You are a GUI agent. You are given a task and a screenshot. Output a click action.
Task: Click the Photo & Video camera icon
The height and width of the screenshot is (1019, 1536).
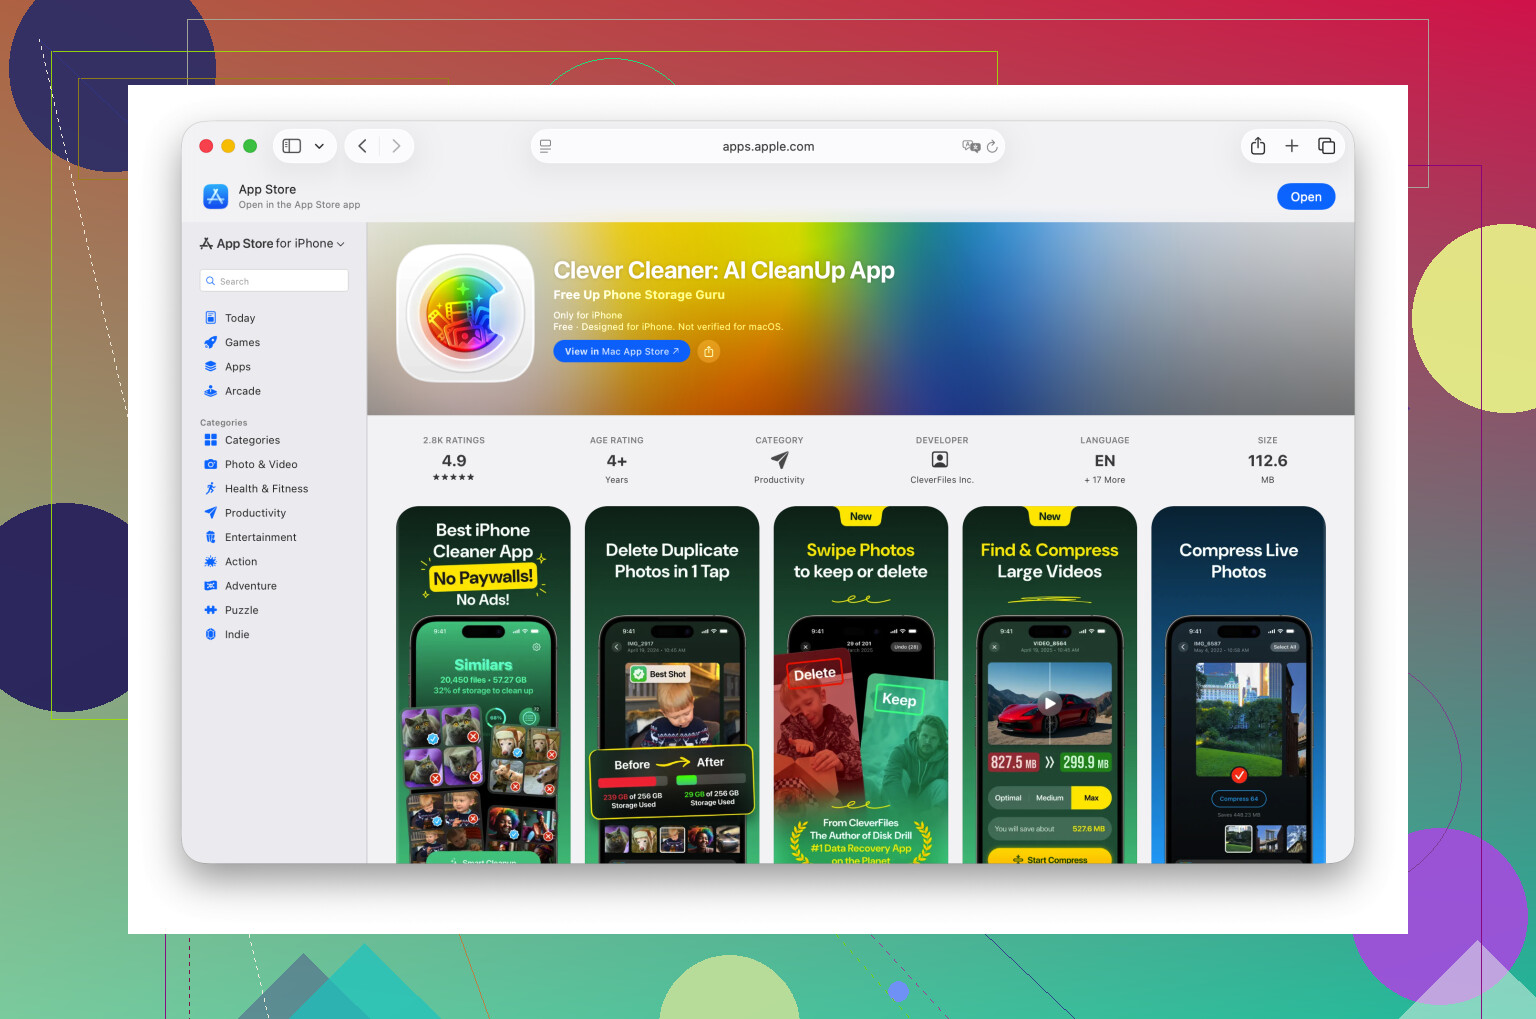(x=211, y=464)
